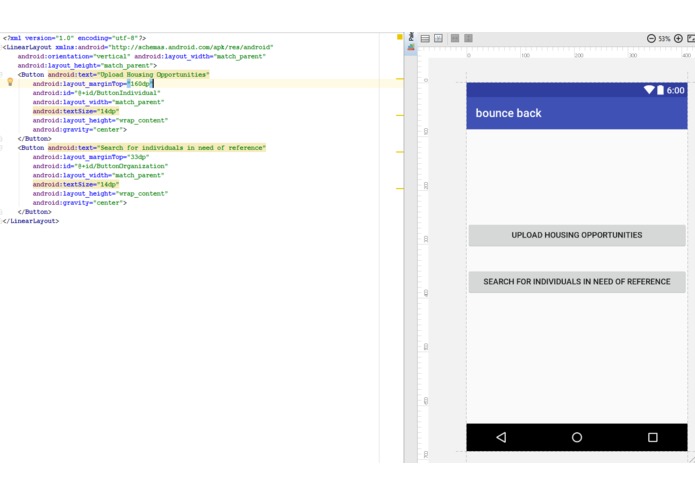Click the recents square in preview nav bar
The width and height of the screenshot is (695, 494).
click(x=652, y=437)
